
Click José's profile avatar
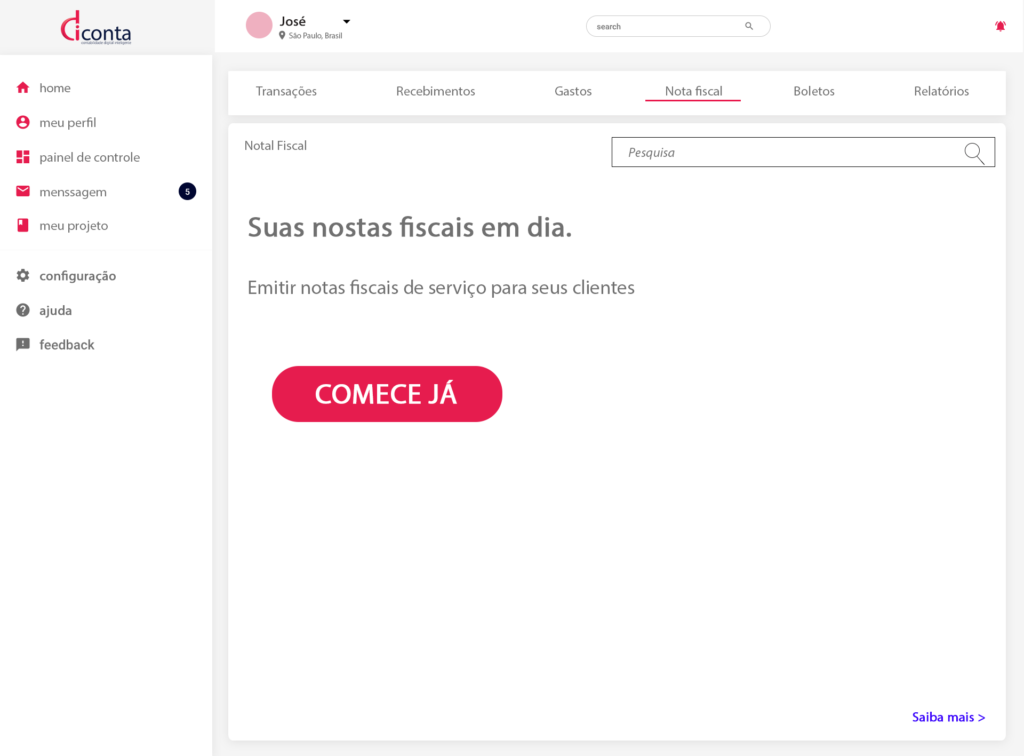[x=259, y=26]
